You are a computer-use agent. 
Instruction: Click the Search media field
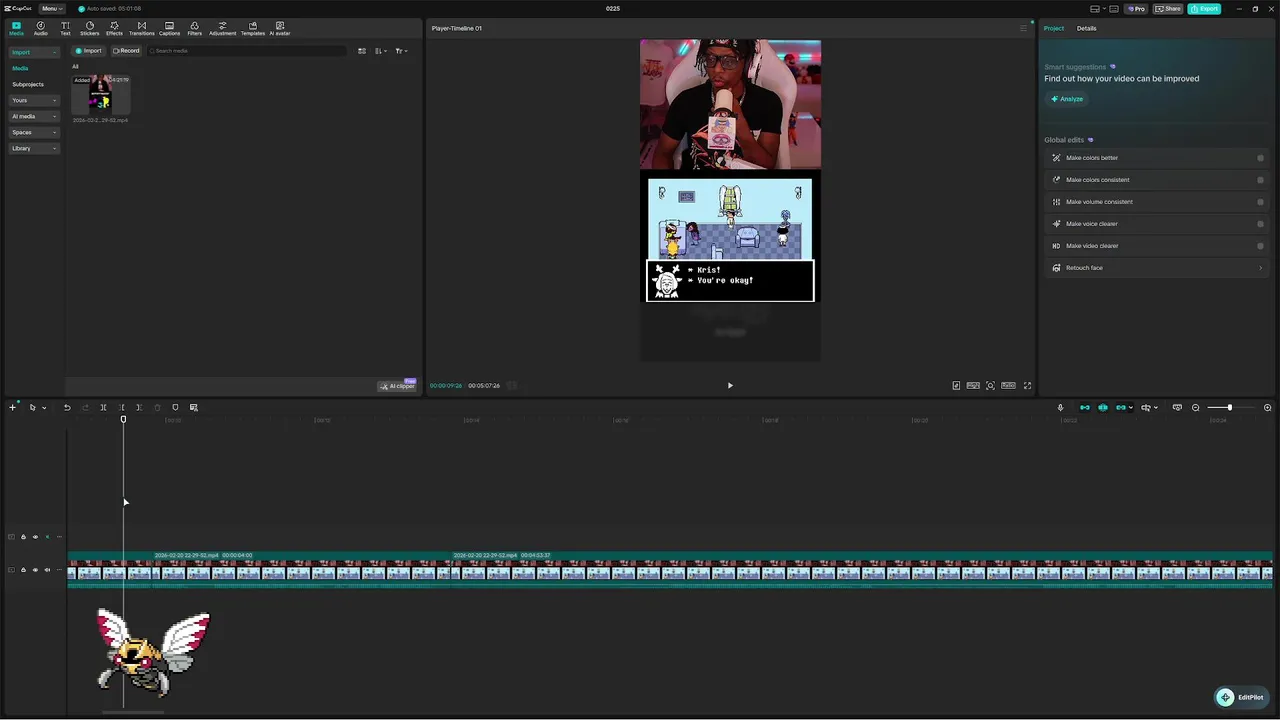coord(245,51)
